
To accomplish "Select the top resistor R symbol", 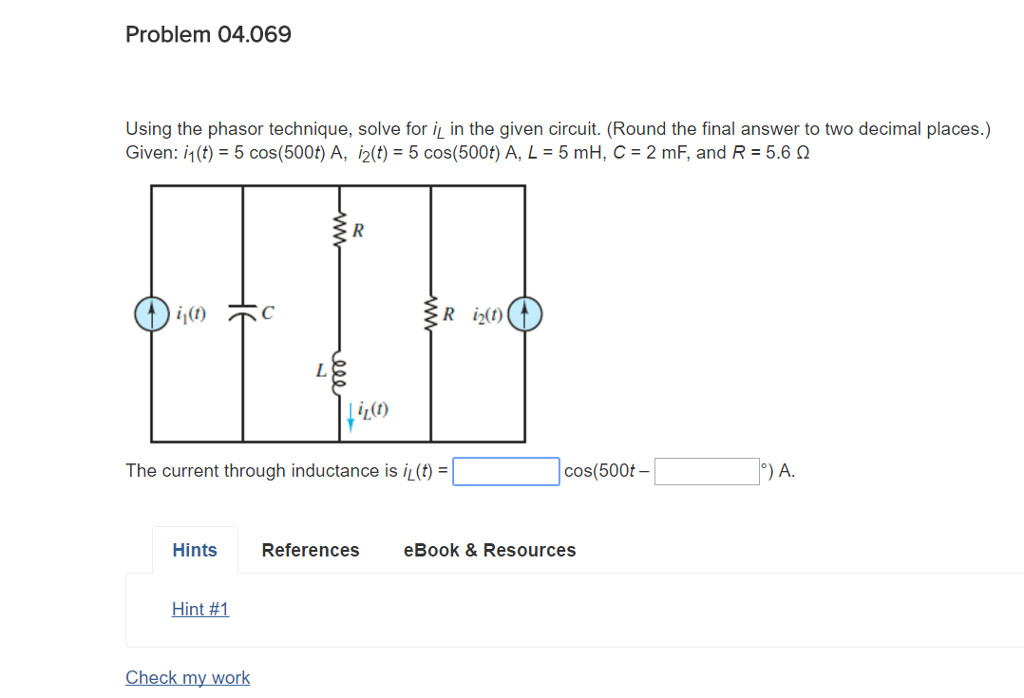I will click(x=340, y=228).
